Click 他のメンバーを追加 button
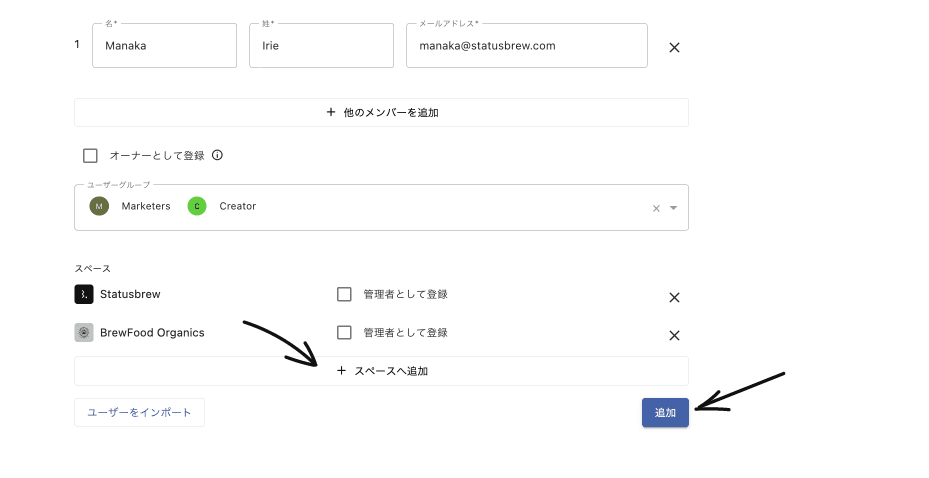This screenshot has width=929, height=478. [382, 112]
